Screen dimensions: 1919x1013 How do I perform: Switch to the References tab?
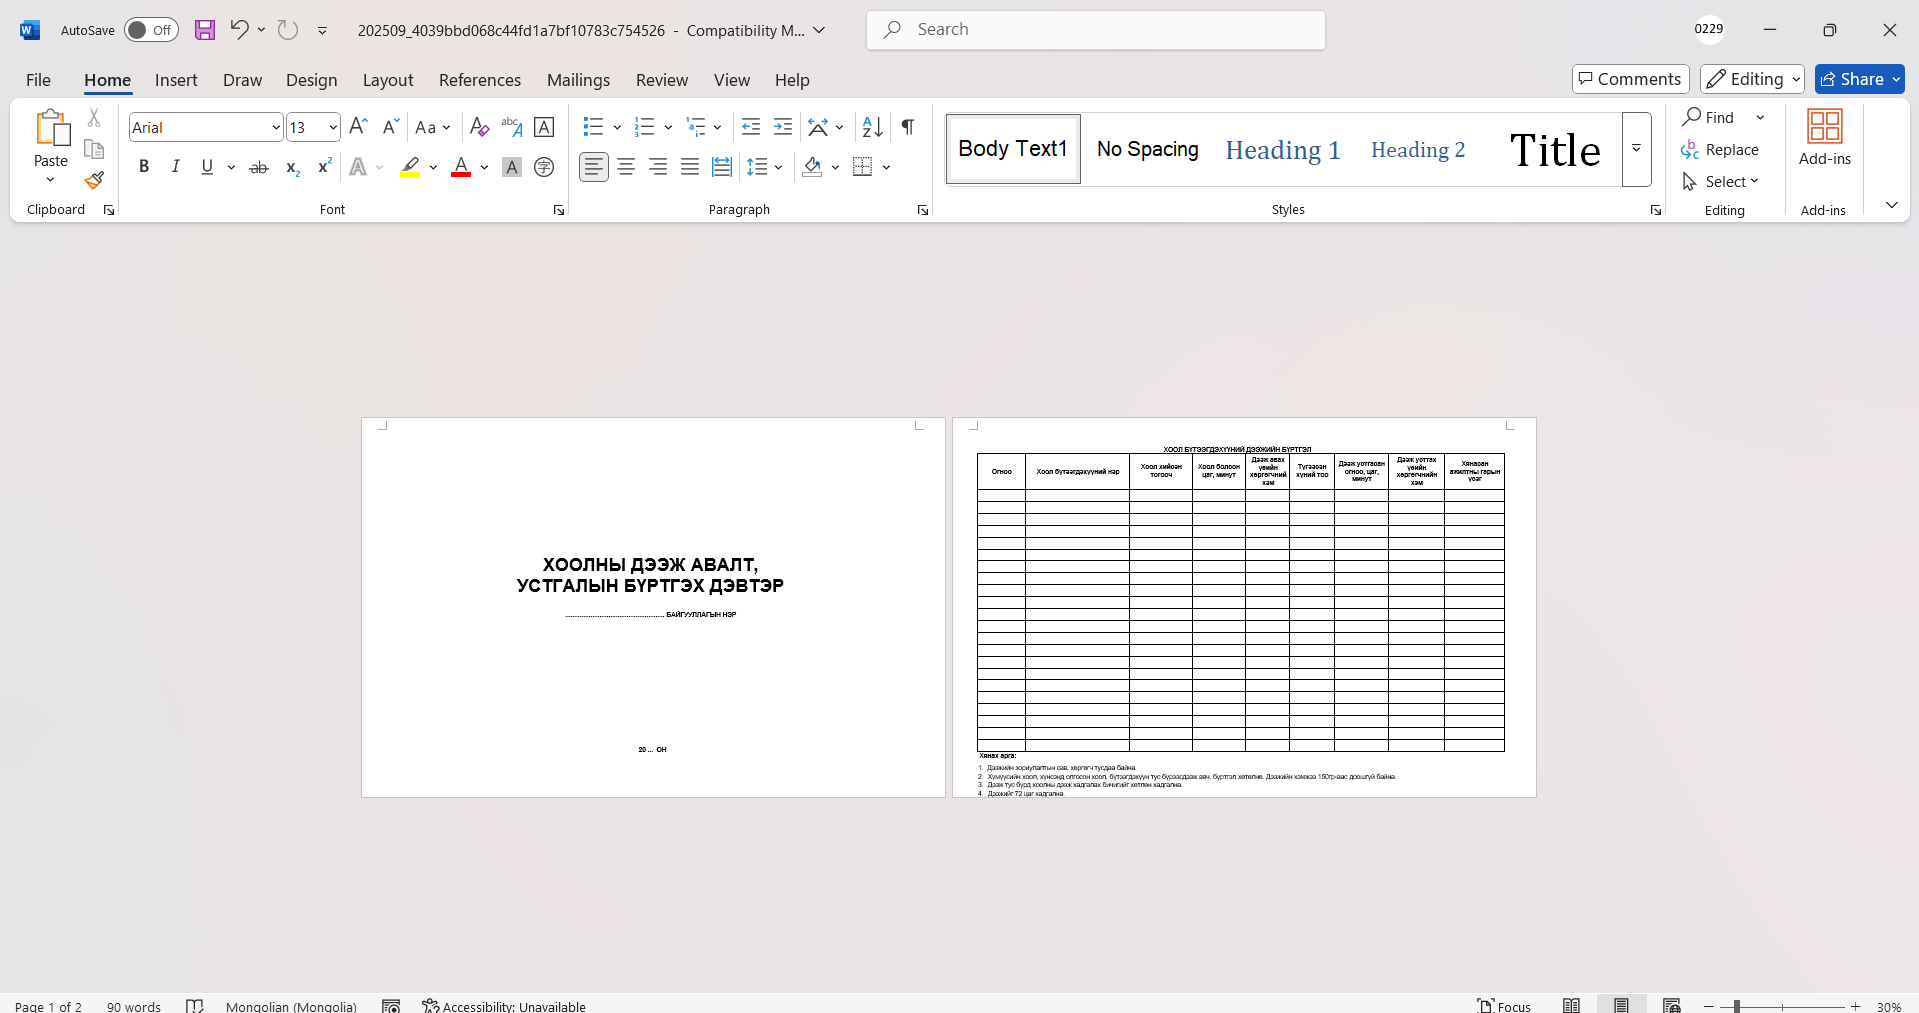point(479,80)
